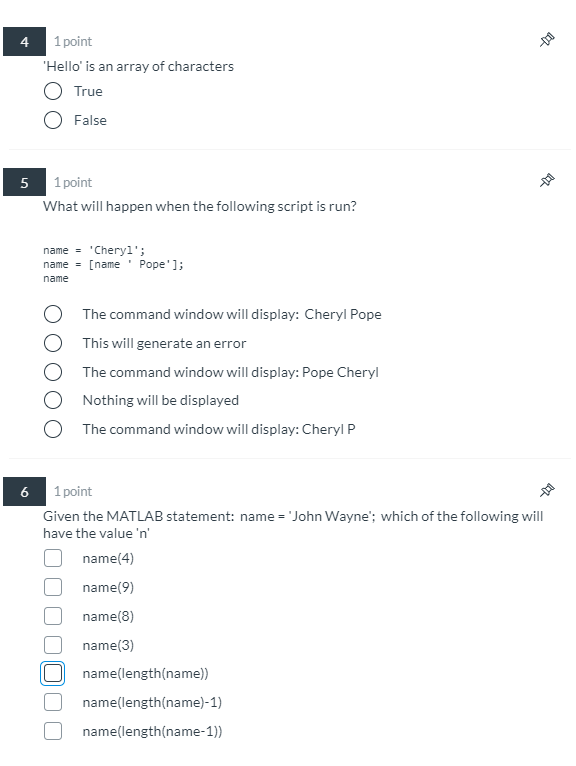Screen dimensions: 576x766
Task: Pin question 5 with the pushpin icon
Action: (x=547, y=180)
